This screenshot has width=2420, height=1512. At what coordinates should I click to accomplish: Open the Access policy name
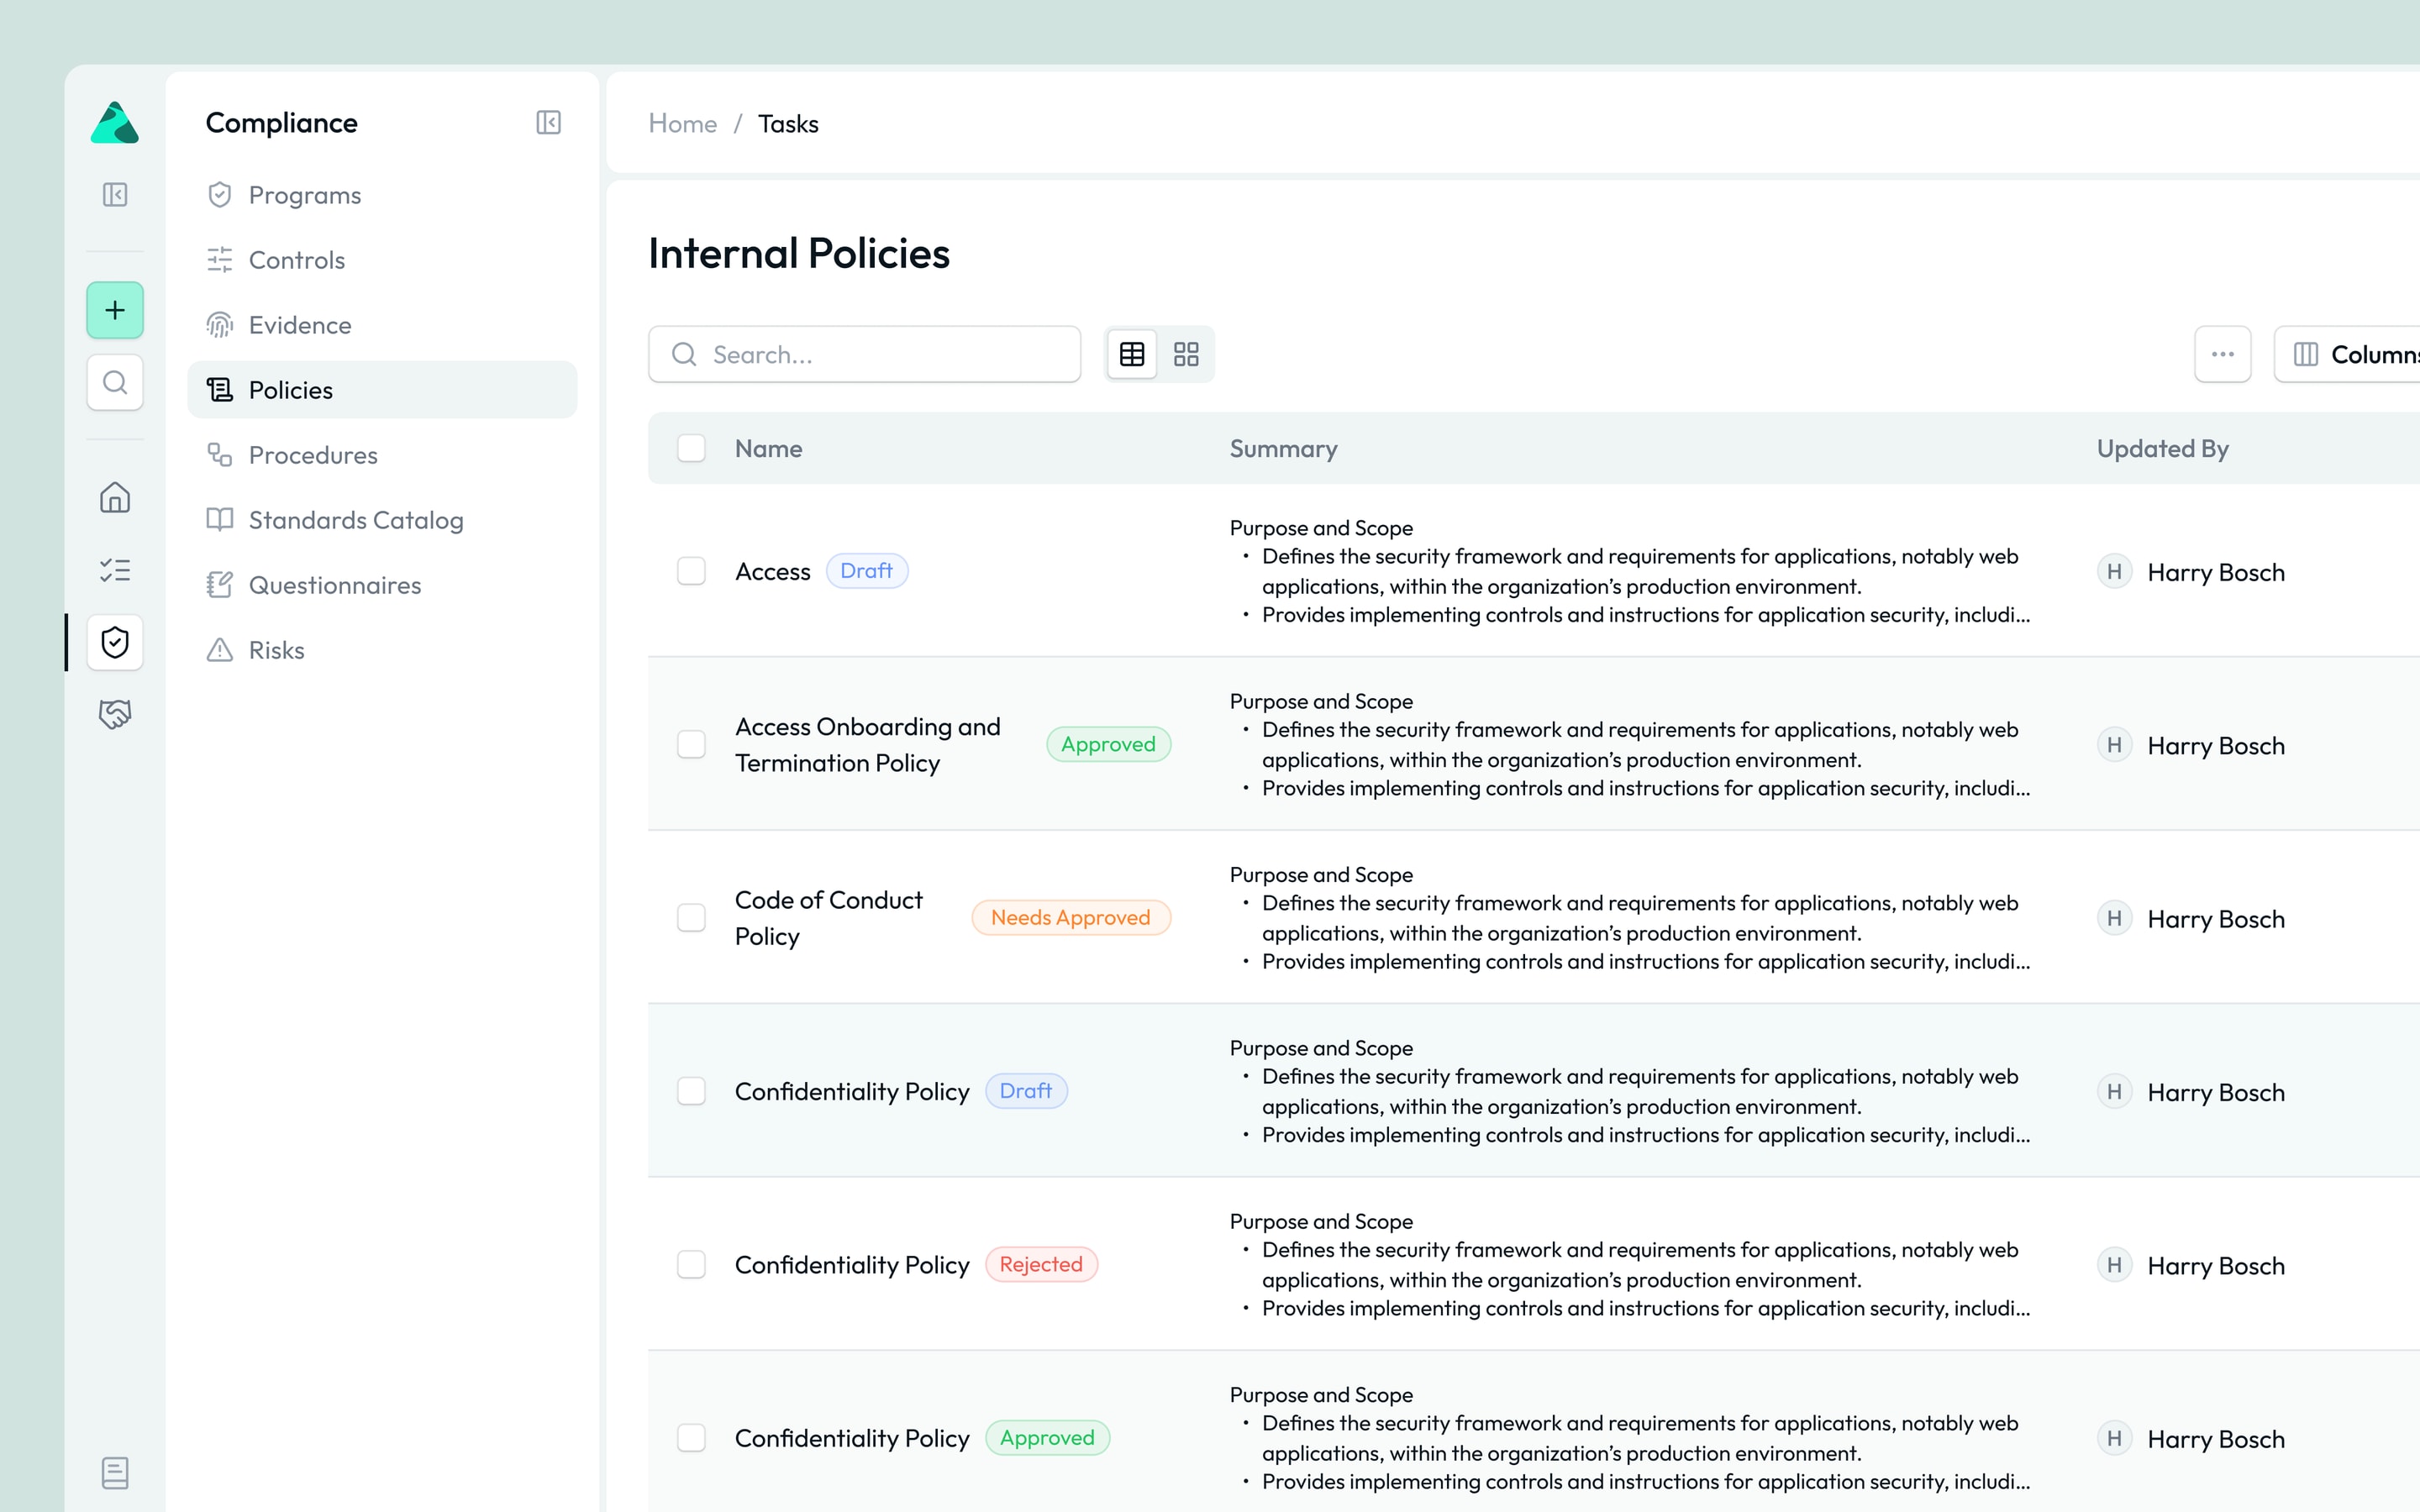point(772,572)
